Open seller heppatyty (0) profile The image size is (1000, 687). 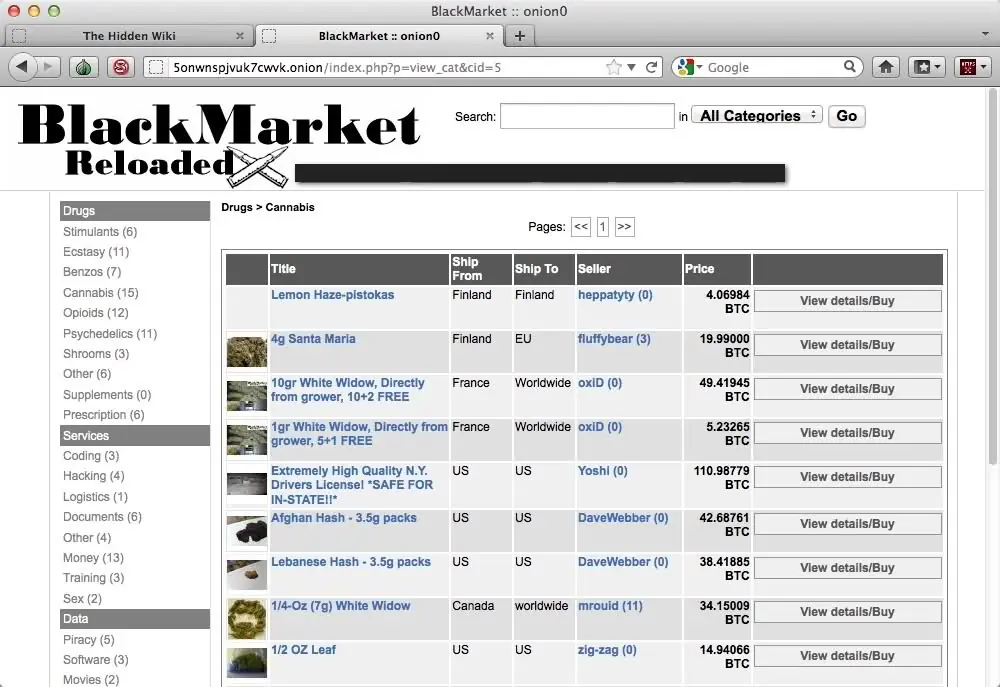tap(615, 295)
